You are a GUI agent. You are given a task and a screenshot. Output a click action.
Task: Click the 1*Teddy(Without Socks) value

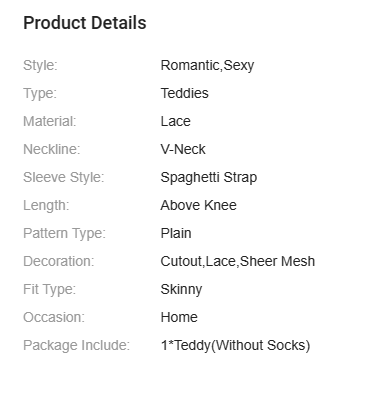point(235,345)
